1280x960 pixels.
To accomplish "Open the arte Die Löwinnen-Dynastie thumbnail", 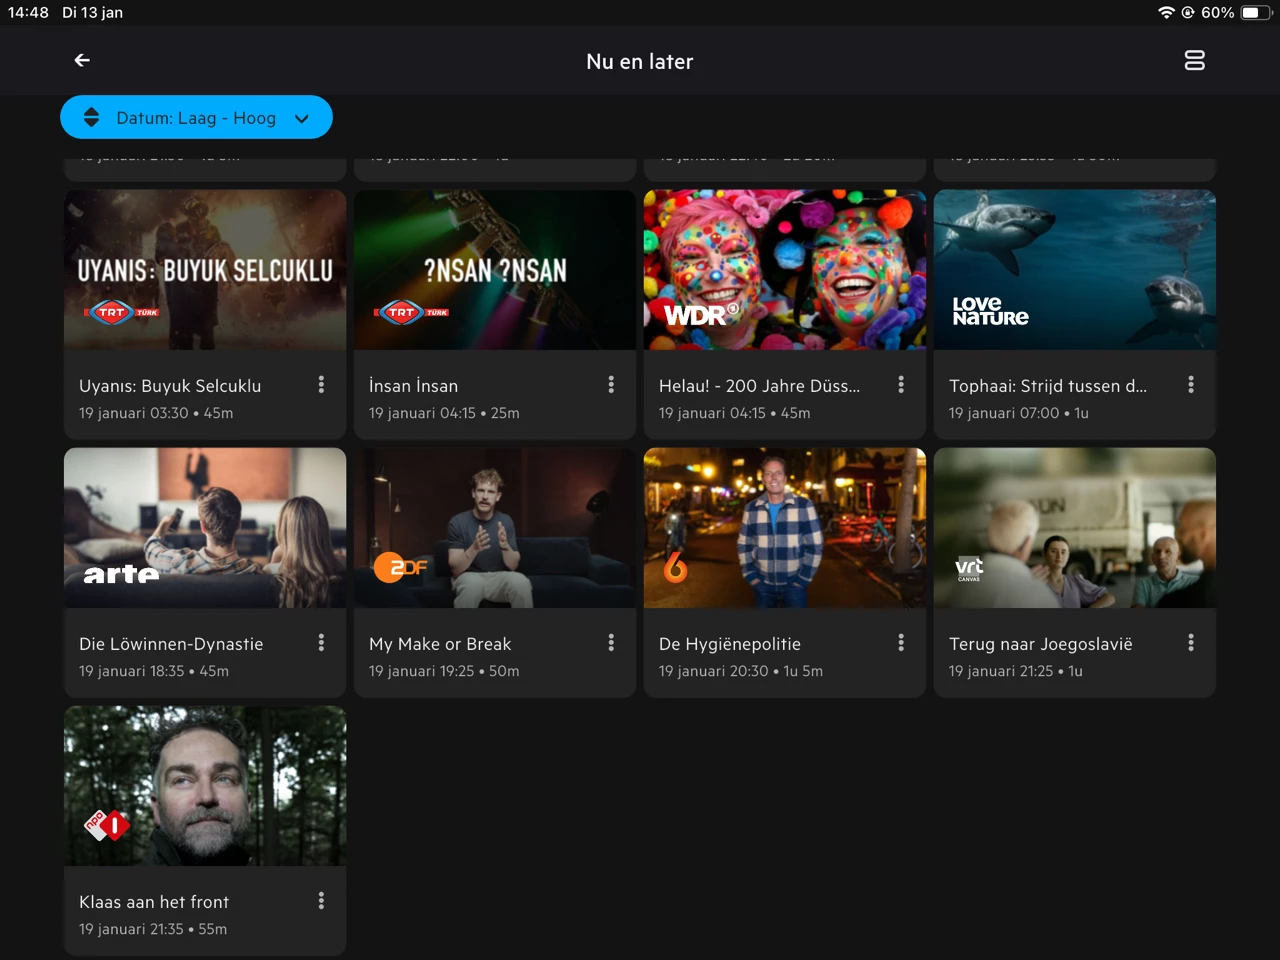I will pos(205,528).
